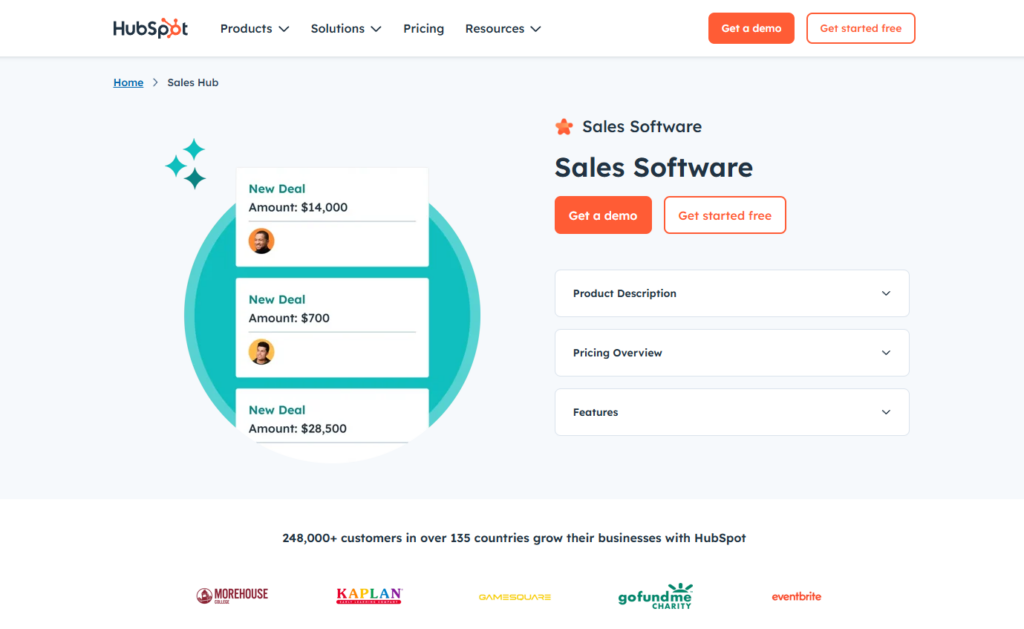Click the Home breadcrumb link
This screenshot has width=1024, height=629.
[128, 83]
